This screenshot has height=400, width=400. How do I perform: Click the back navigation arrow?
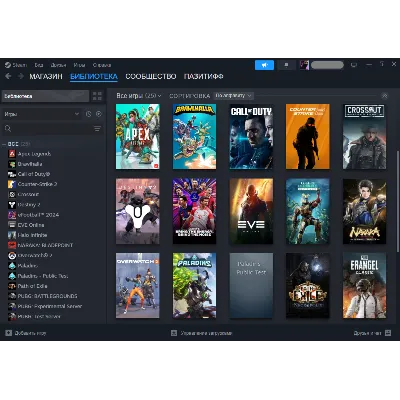pyautogui.click(x=8, y=76)
